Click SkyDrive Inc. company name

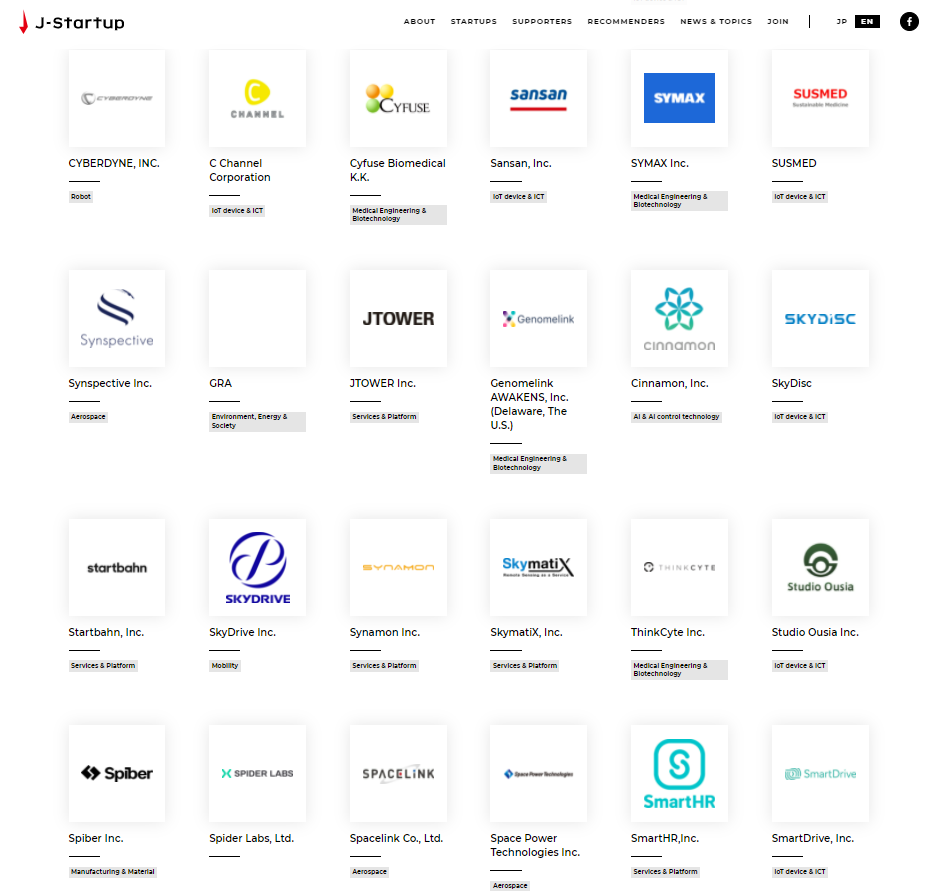click(242, 632)
